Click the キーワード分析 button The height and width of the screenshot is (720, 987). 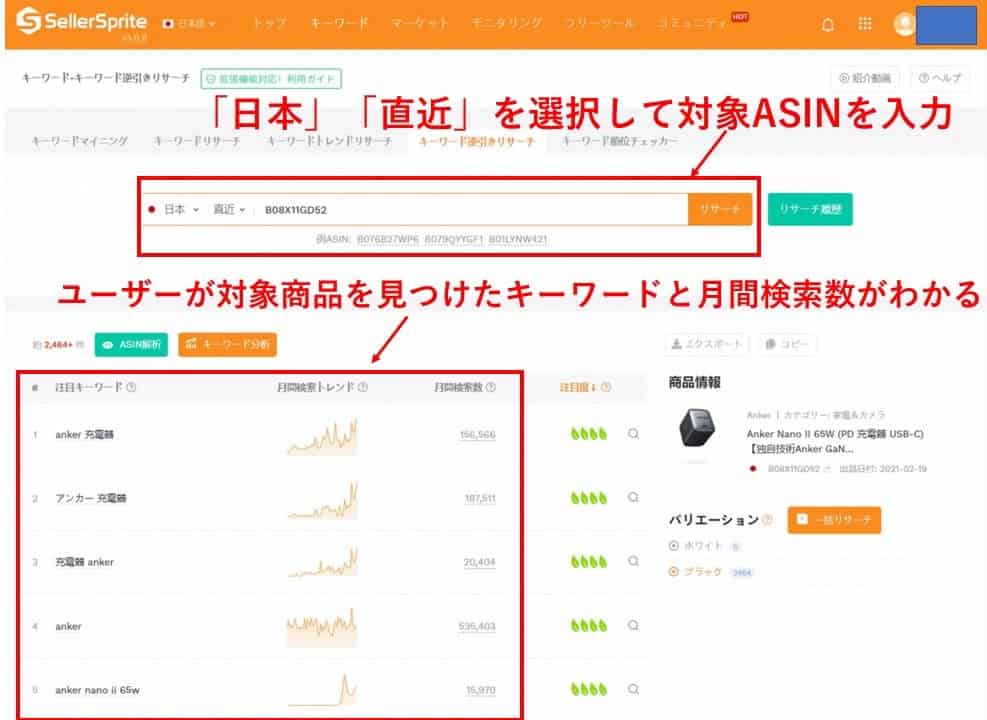tap(227, 344)
